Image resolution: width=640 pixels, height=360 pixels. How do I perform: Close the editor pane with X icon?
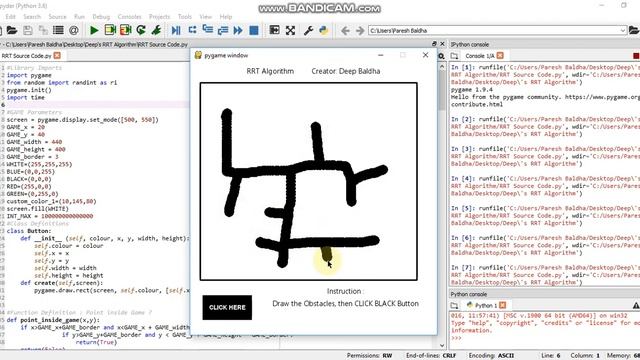click(x=442, y=44)
